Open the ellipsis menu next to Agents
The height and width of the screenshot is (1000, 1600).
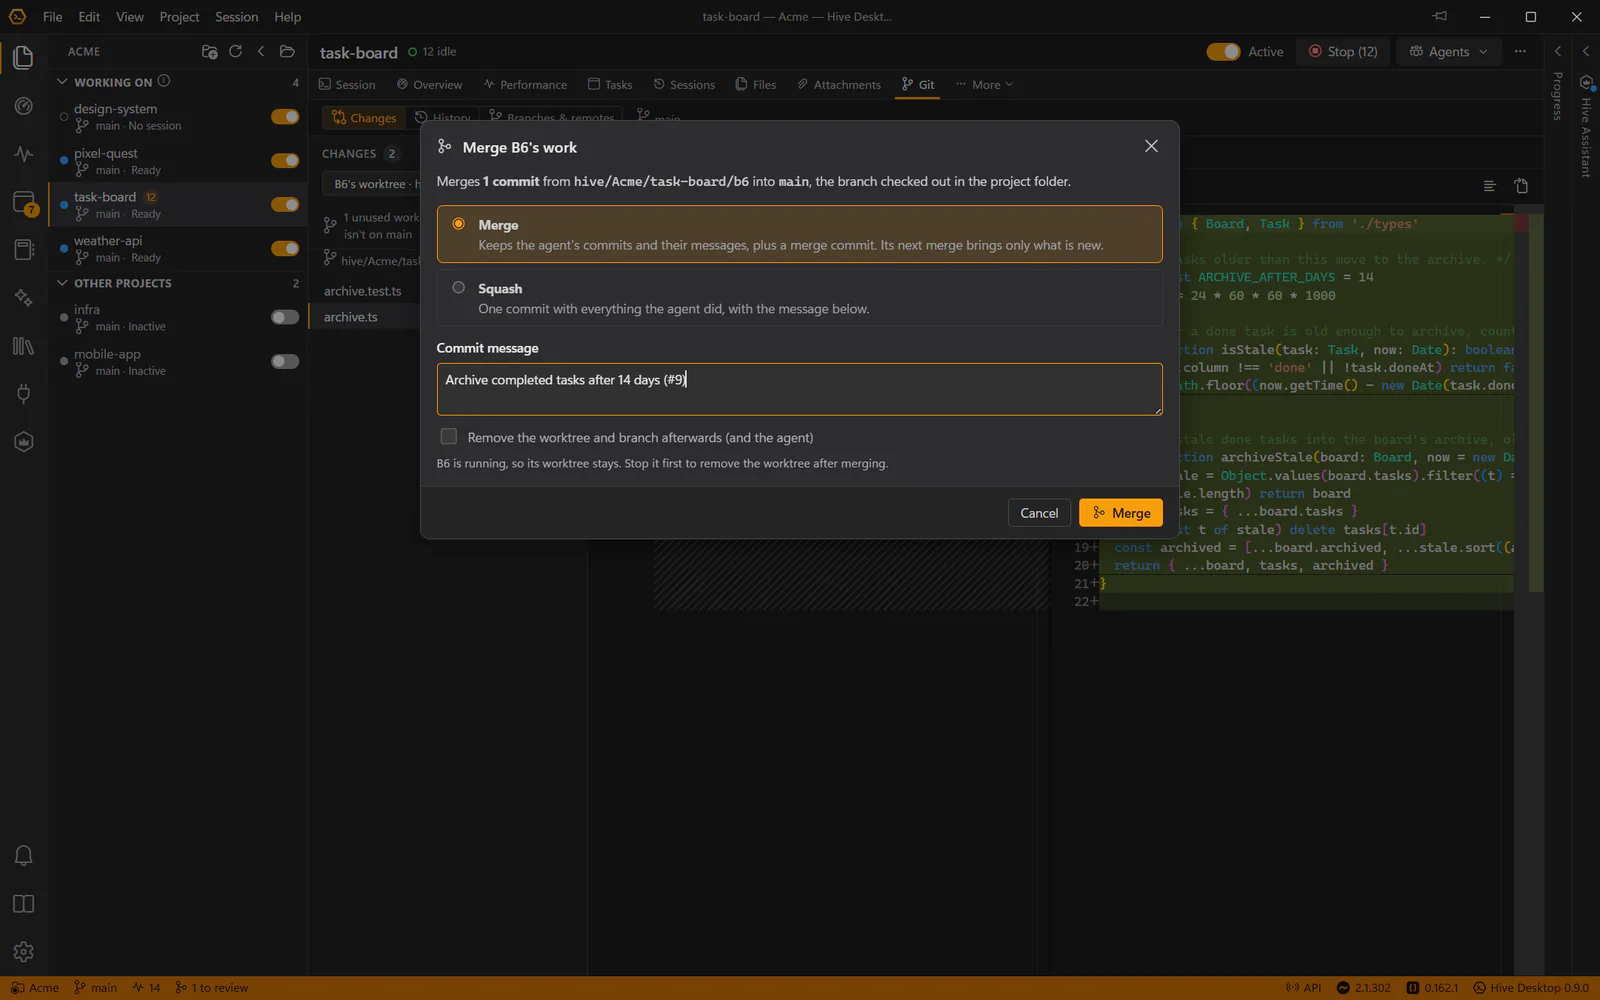[x=1520, y=51]
